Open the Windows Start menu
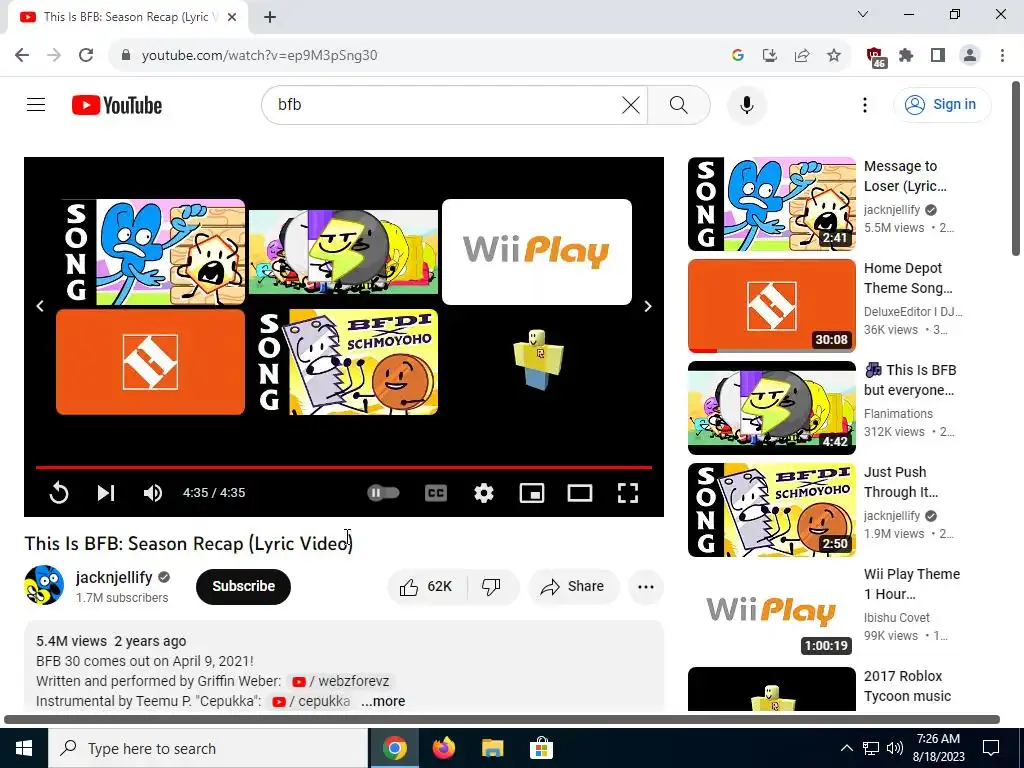Image resolution: width=1024 pixels, height=768 pixels. (x=24, y=748)
